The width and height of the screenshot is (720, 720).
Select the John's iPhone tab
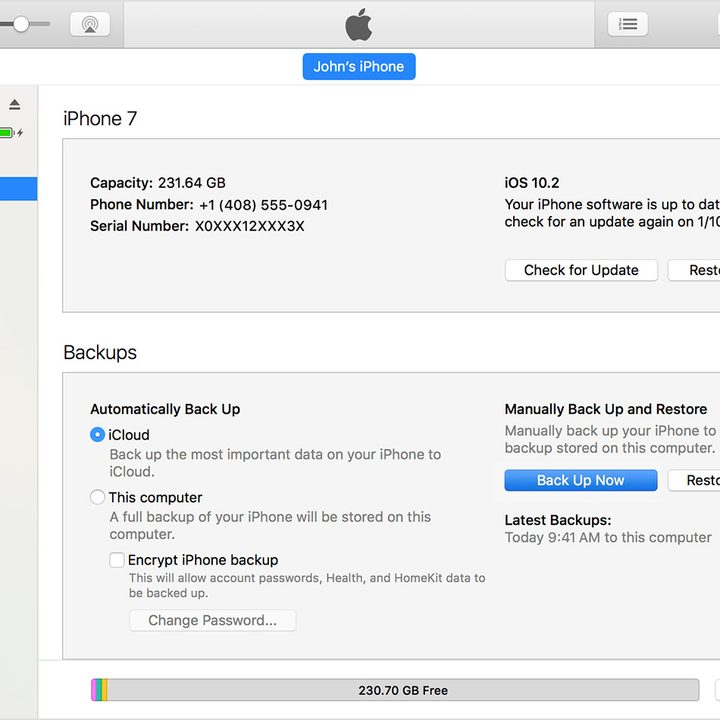coord(359,67)
